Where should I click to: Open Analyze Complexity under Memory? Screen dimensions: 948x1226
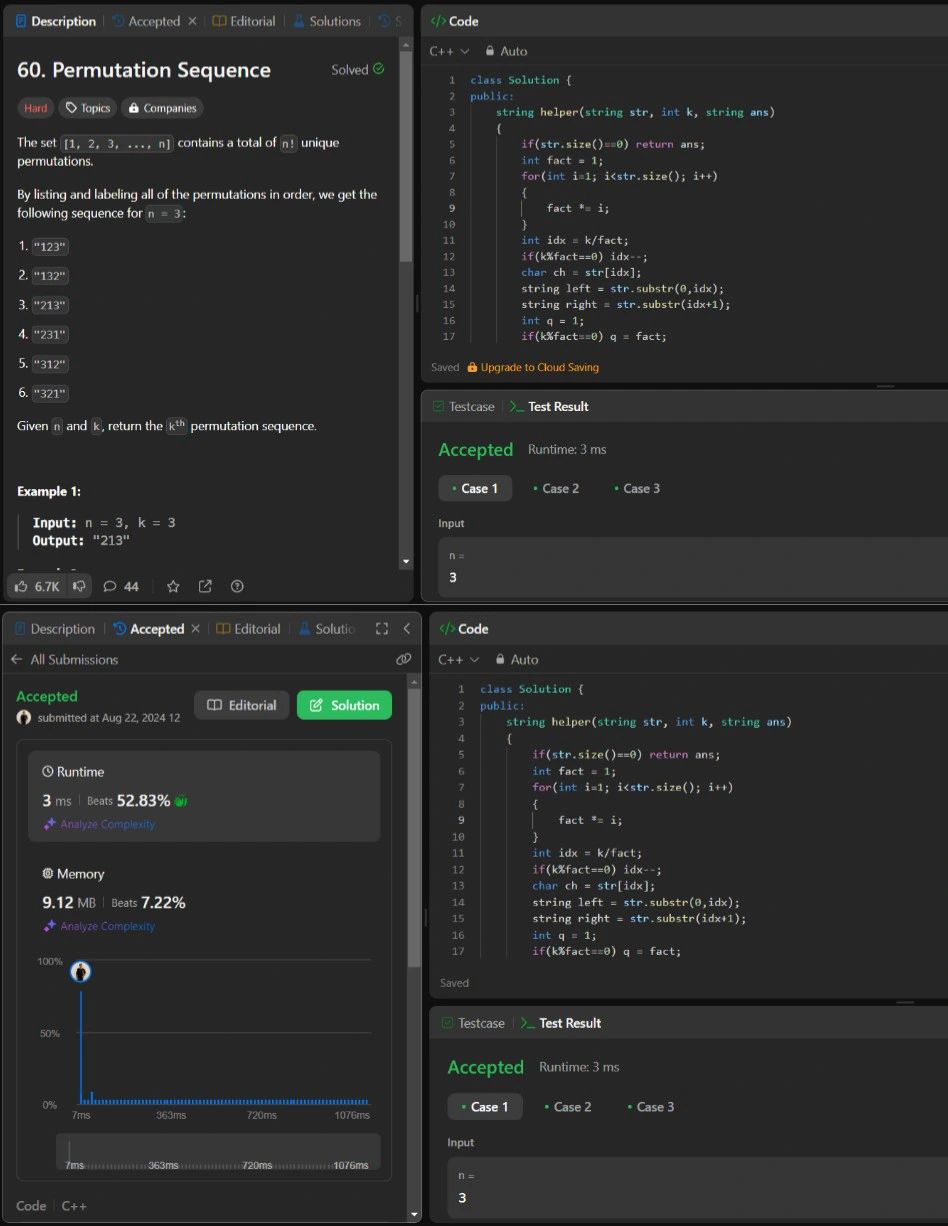98,926
